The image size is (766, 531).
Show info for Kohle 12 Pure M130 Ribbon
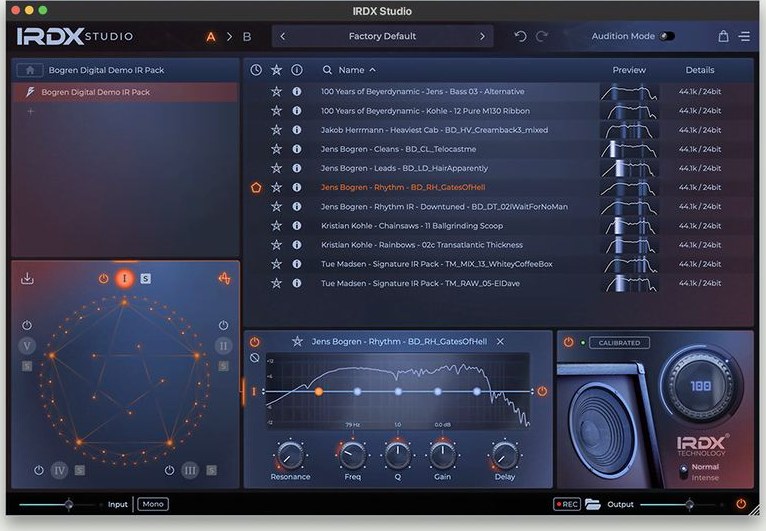coord(297,110)
